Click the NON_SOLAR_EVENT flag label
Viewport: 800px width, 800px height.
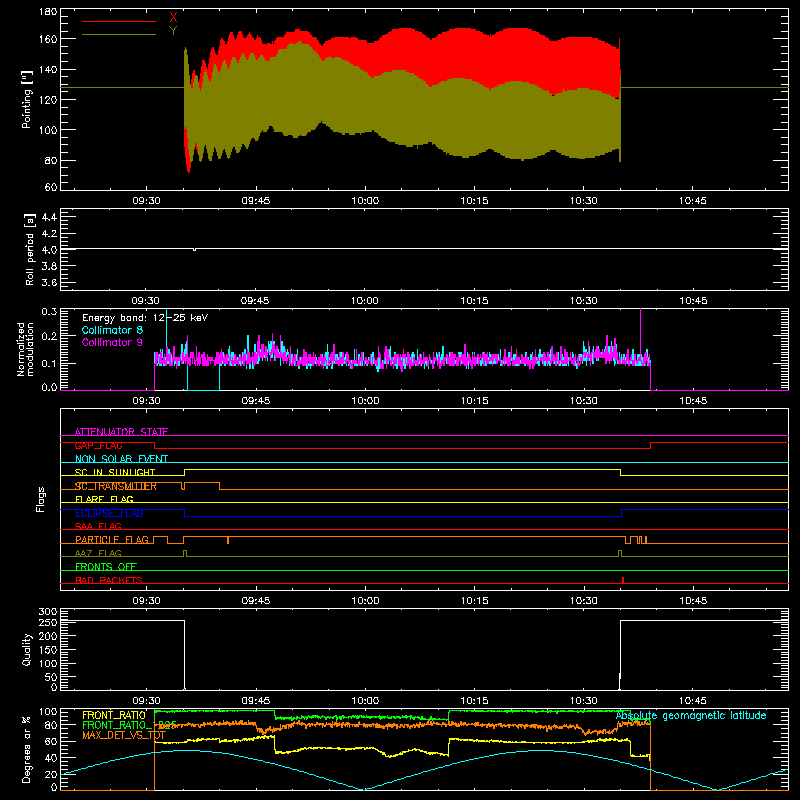(x=121, y=459)
